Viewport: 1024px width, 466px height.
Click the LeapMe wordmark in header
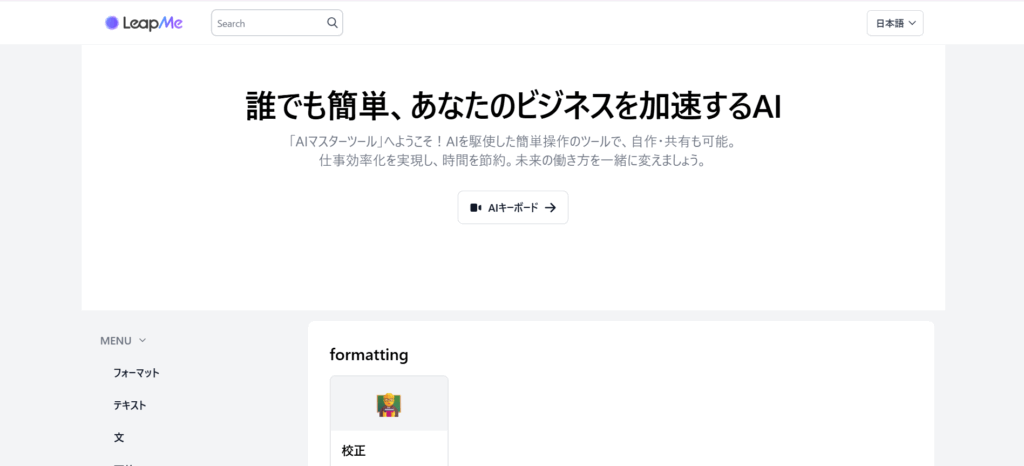click(x=153, y=23)
